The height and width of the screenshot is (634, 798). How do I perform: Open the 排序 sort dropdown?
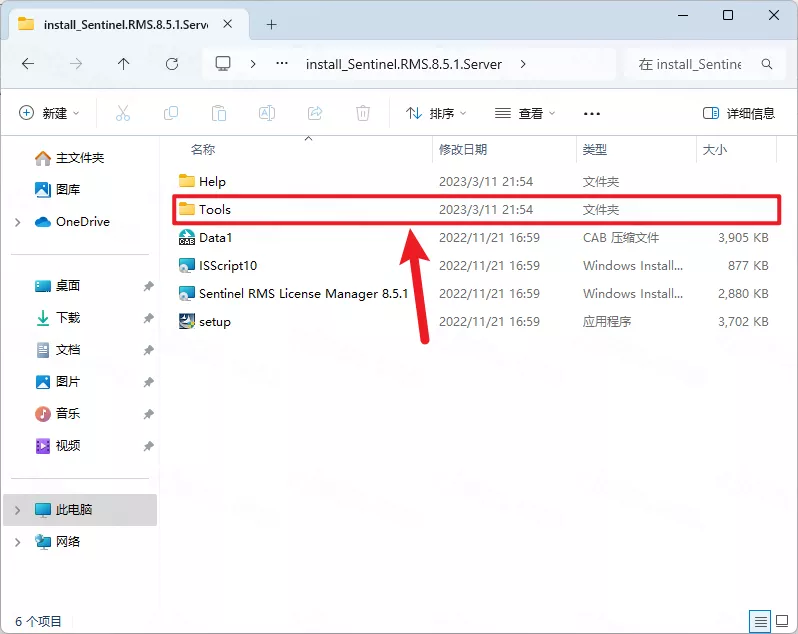pos(436,114)
